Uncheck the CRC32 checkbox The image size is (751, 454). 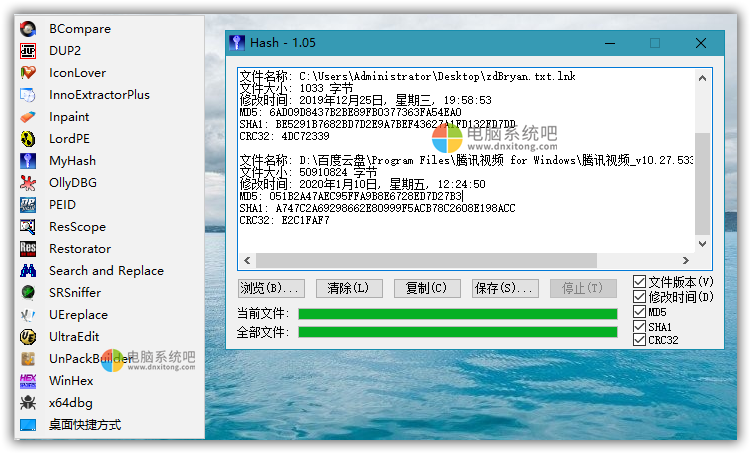pyautogui.click(x=639, y=340)
